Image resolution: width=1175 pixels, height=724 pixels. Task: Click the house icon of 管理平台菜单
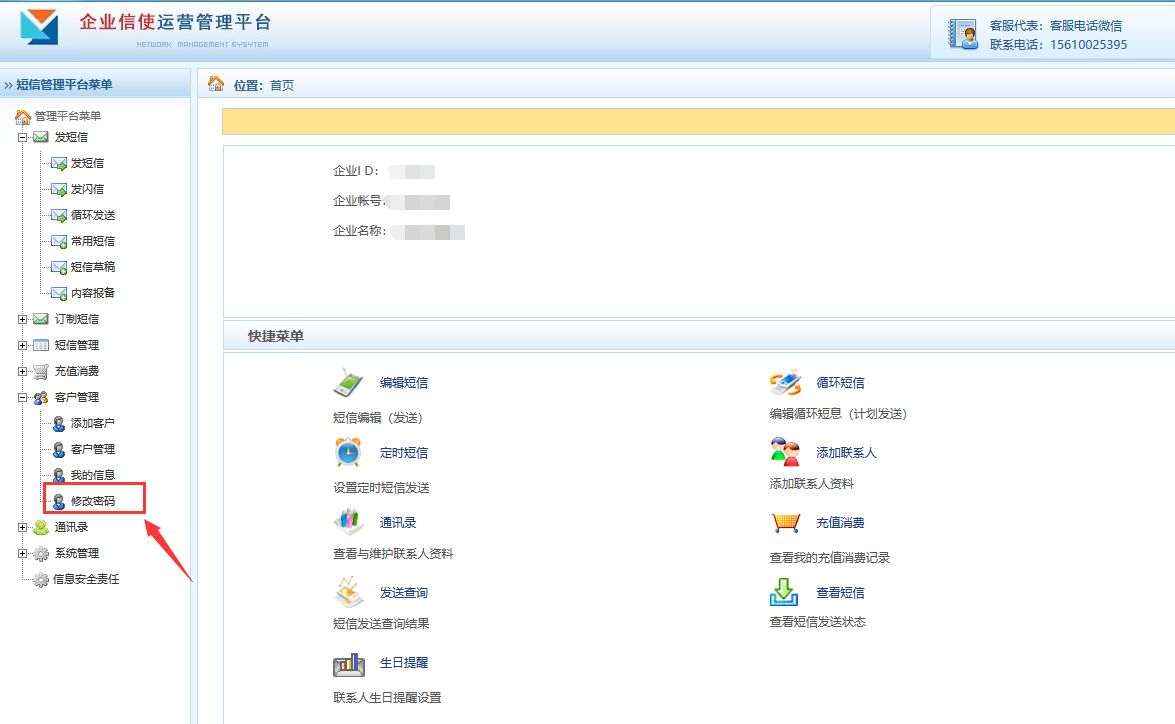(x=23, y=117)
